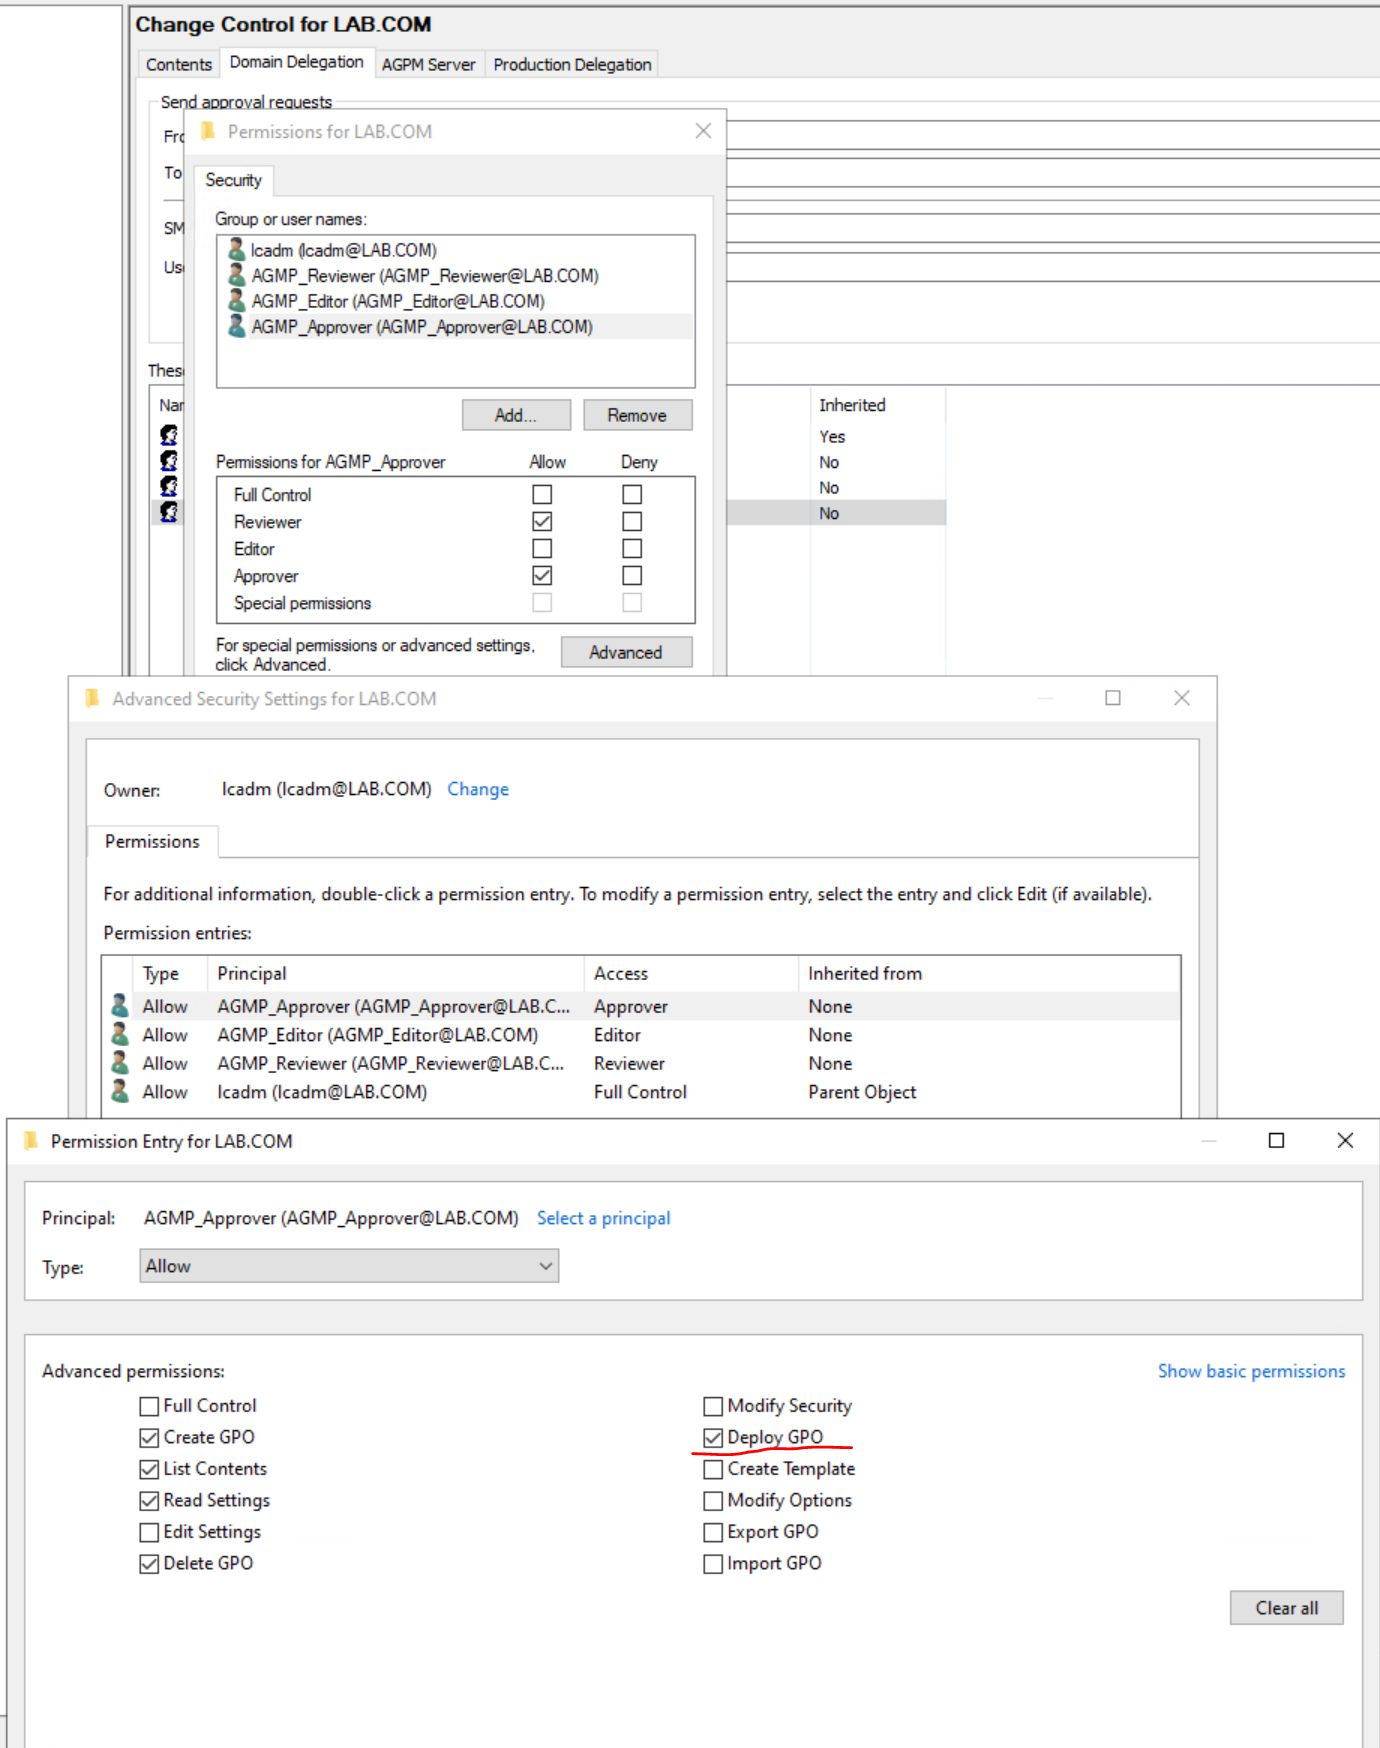Check Deny Editor checkbox
The height and width of the screenshot is (1748, 1380).
click(x=632, y=548)
